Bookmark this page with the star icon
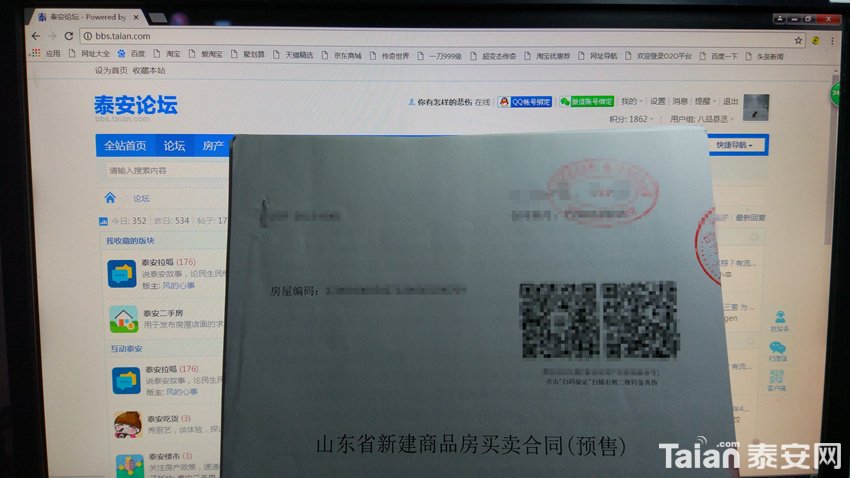This screenshot has width=850, height=478. 798,40
